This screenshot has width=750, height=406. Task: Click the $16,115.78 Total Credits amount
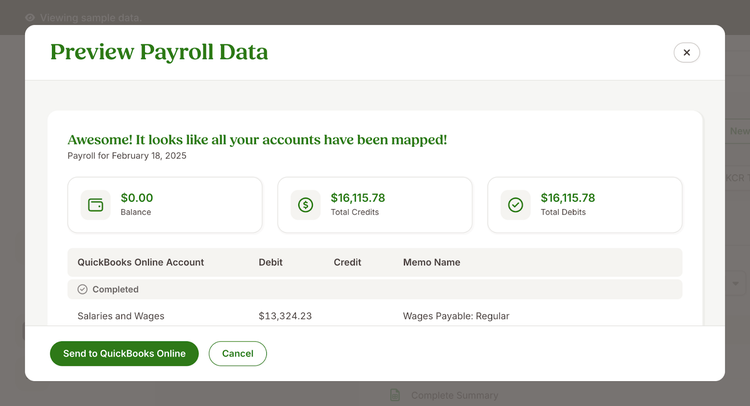358,198
